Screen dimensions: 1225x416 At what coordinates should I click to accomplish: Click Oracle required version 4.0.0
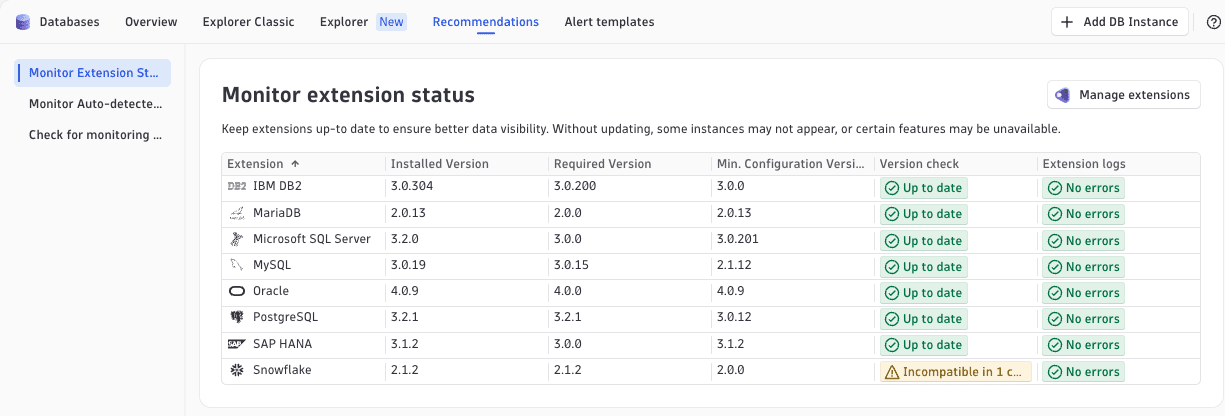click(x=570, y=291)
